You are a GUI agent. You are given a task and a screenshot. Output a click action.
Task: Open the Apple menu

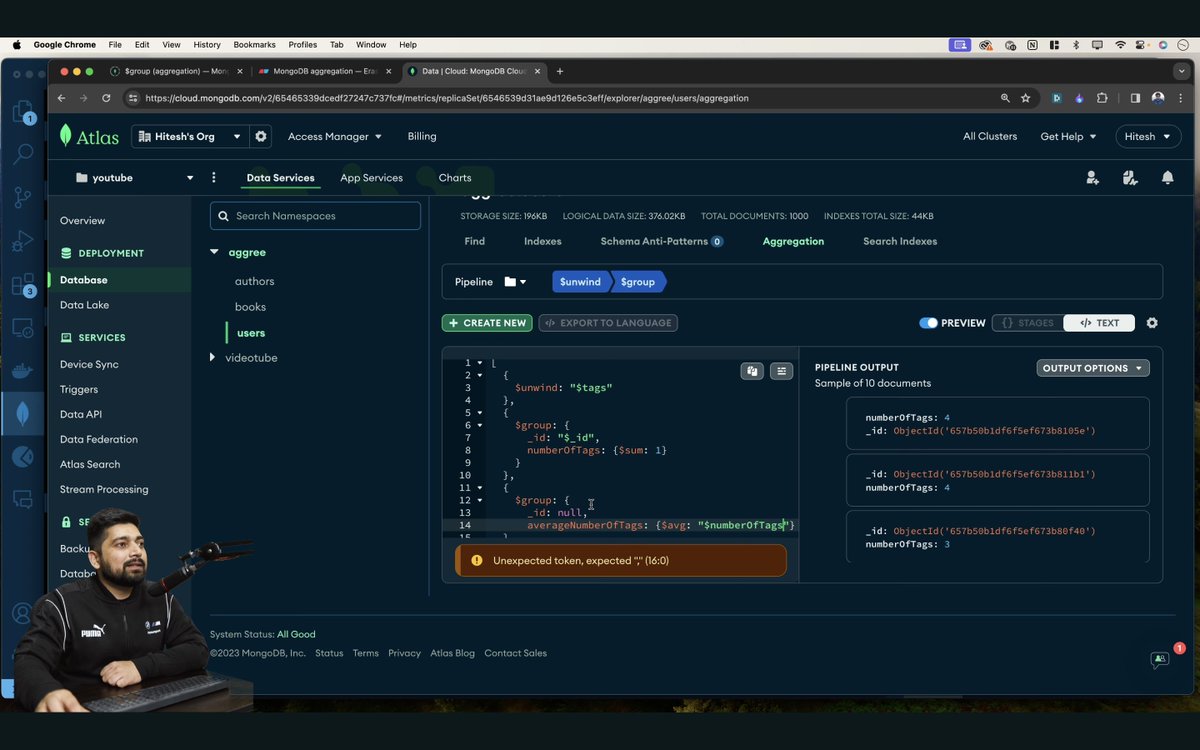point(16,45)
